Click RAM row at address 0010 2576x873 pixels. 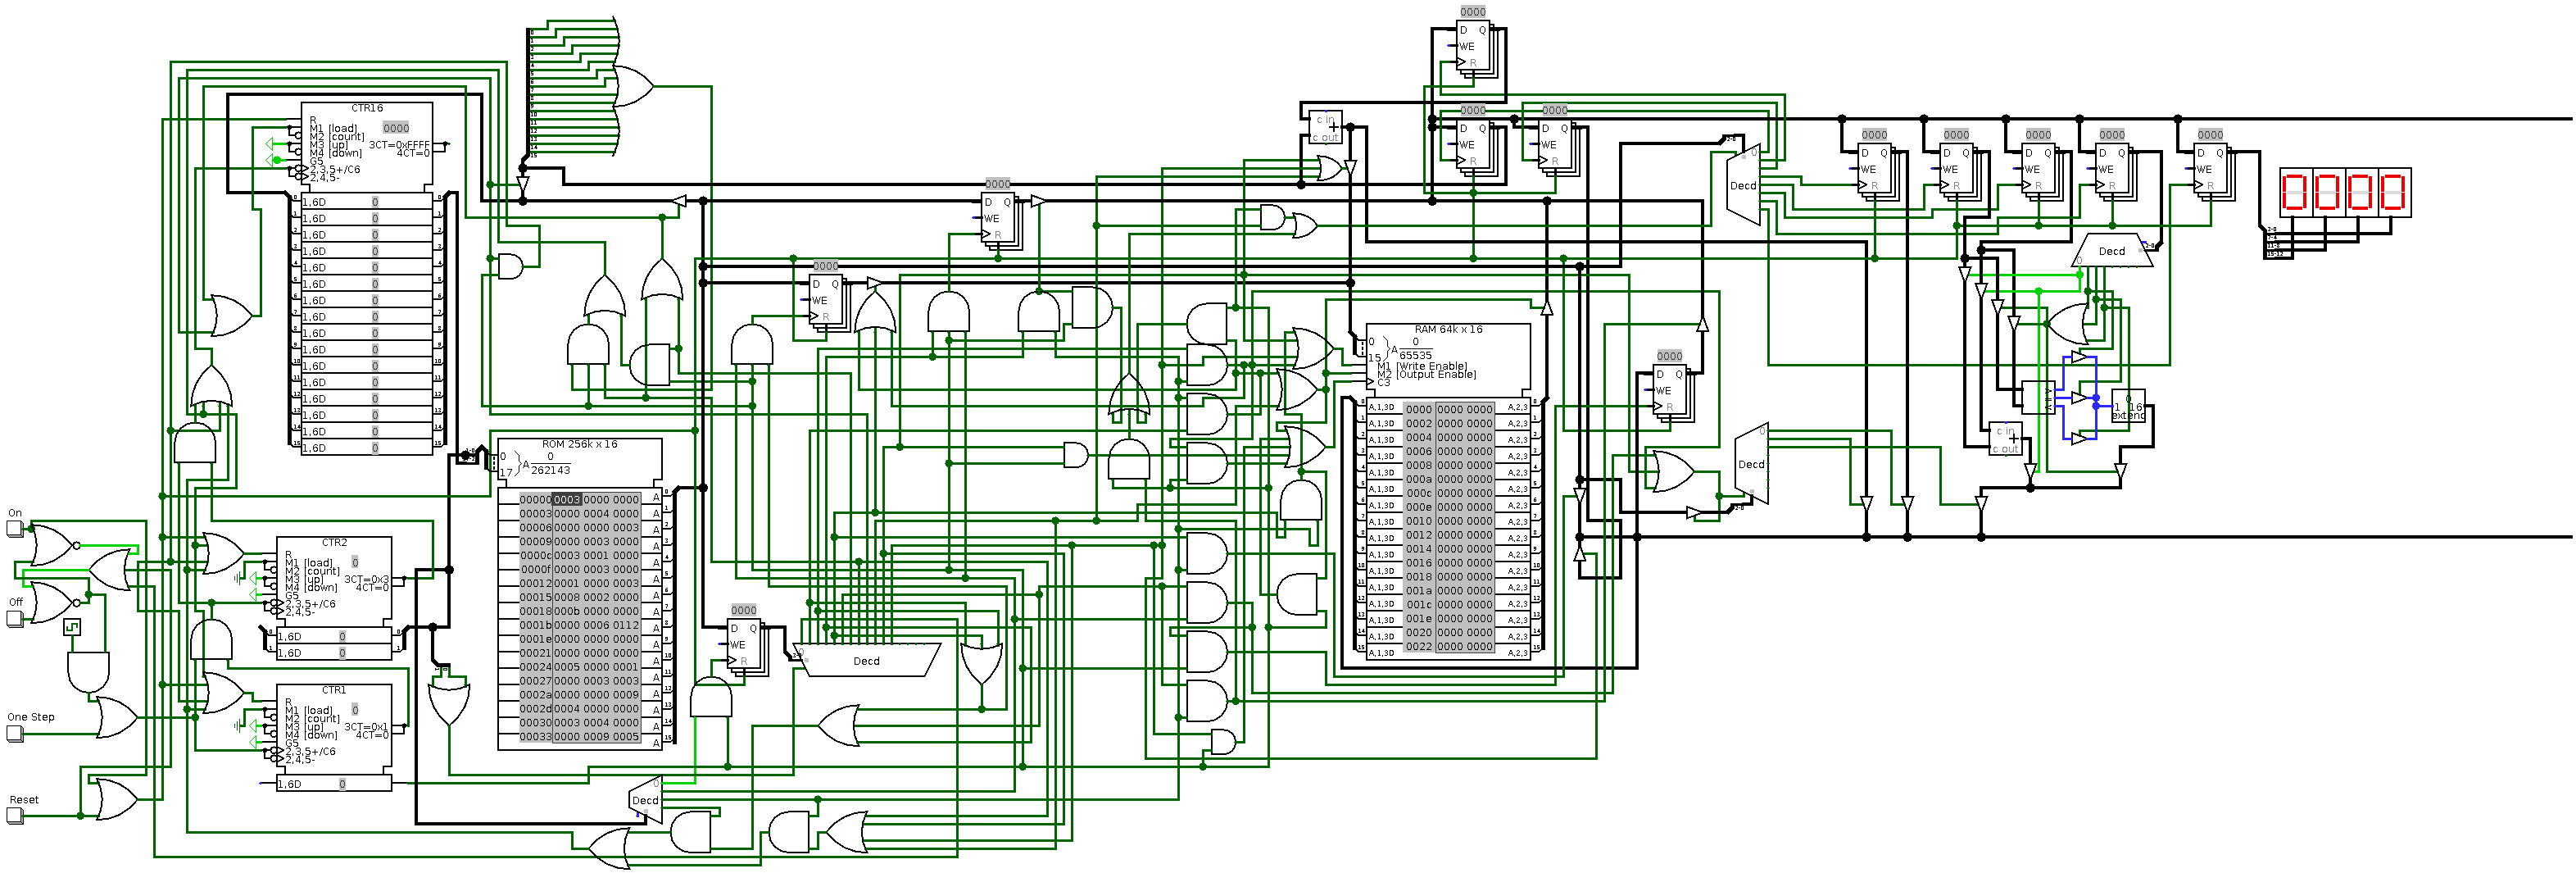(x=1448, y=521)
